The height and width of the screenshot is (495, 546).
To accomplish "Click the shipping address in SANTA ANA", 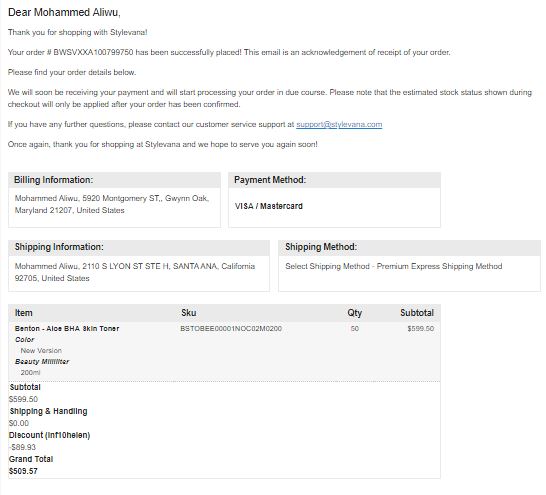I will pyautogui.click(x=135, y=272).
